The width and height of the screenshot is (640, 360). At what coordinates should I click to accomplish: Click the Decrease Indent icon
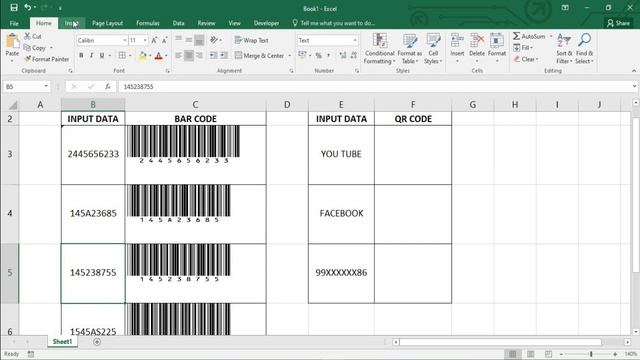(213, 55)
